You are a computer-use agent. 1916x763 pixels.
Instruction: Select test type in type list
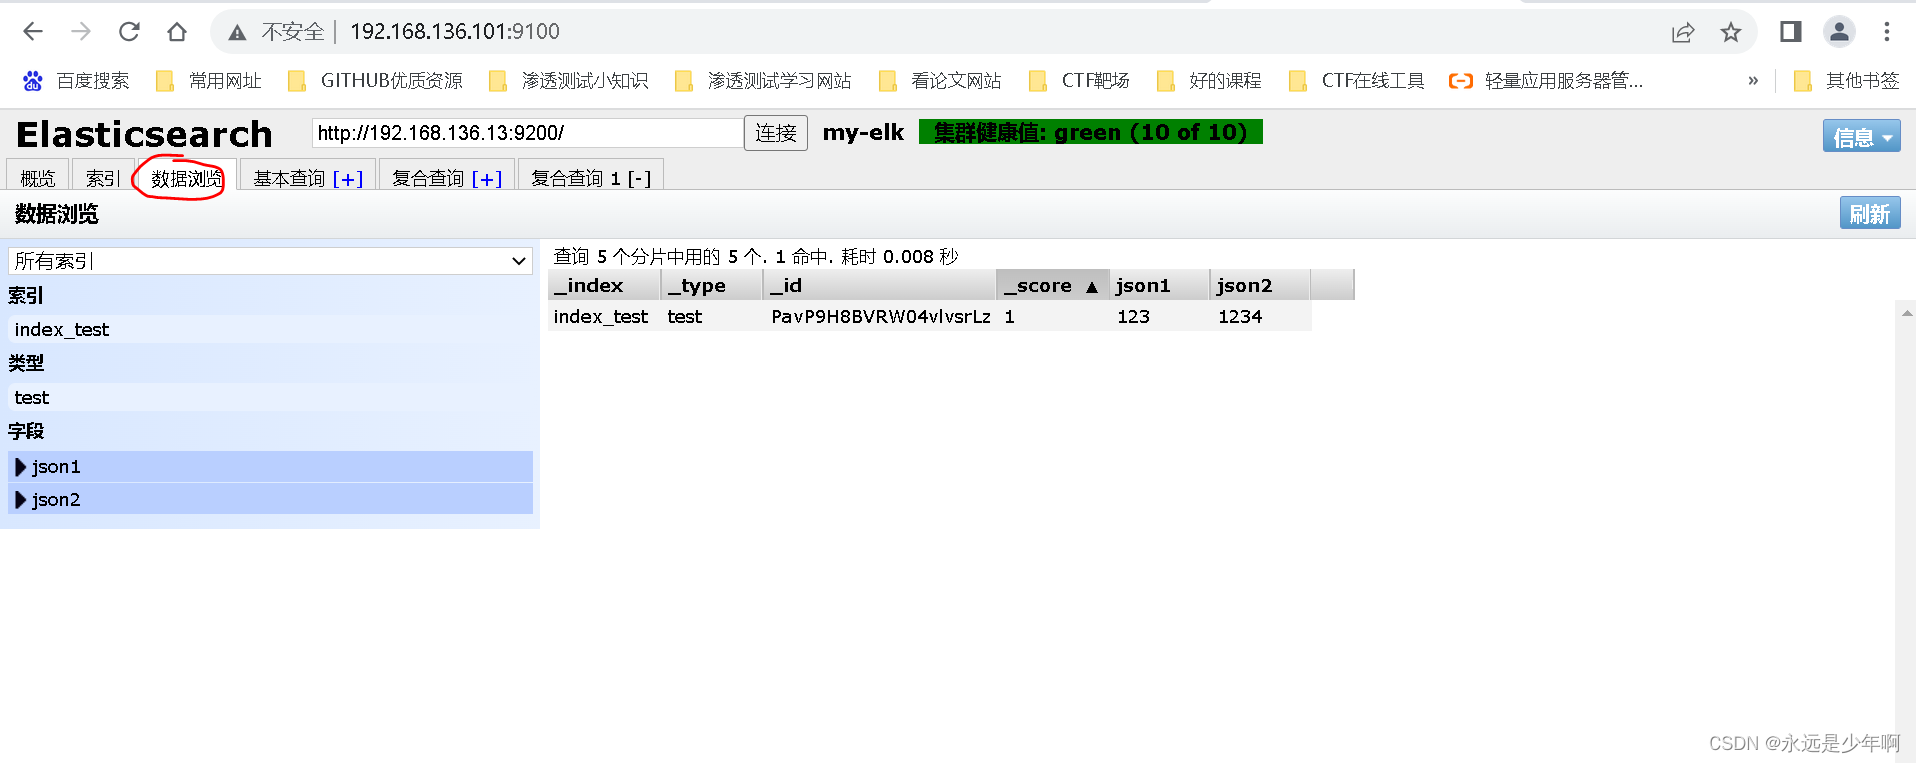[x=270, y=398]
